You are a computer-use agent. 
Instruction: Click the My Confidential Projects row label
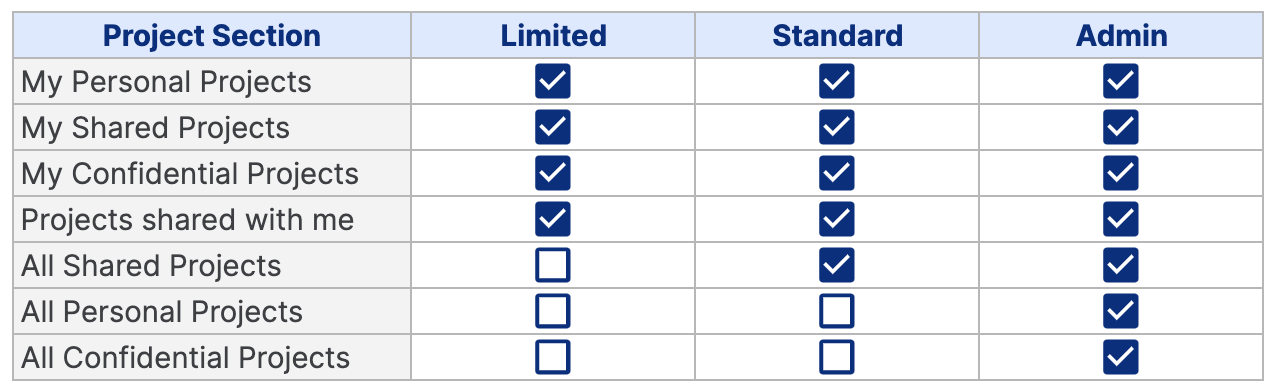coord(190,174)
